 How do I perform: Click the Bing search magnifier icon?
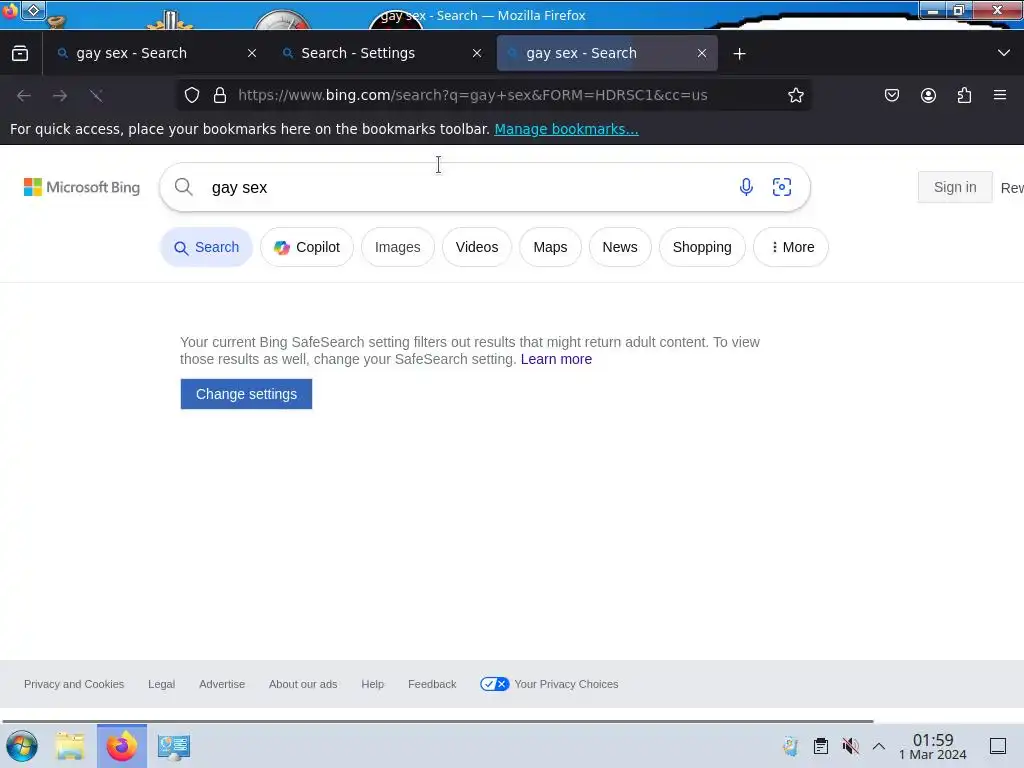click(184, 187)
